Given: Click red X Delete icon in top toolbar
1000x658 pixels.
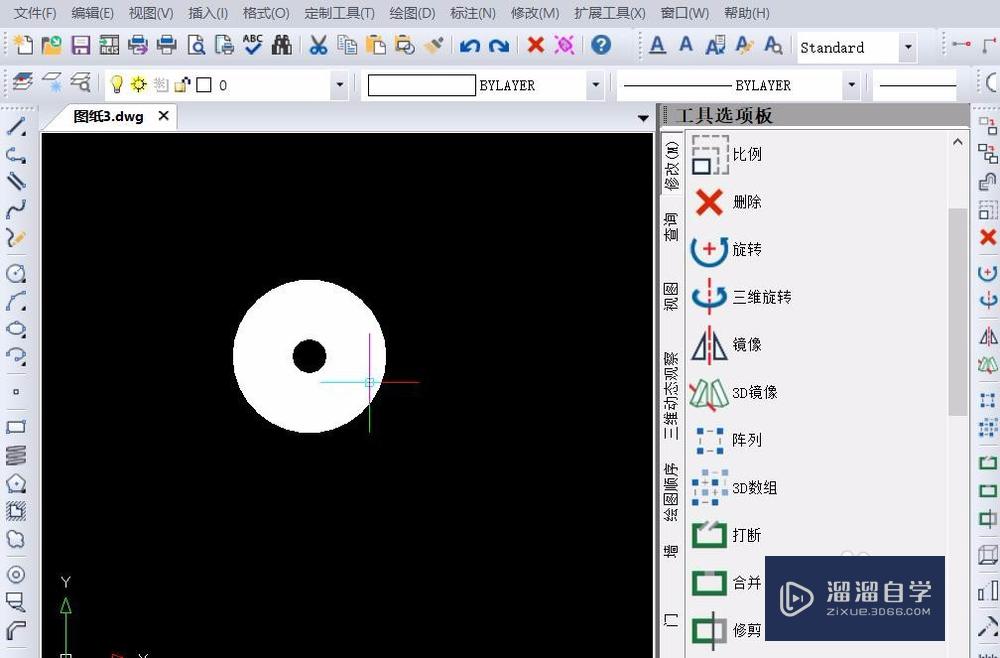Looking at the screenshot, I should 536,45.
